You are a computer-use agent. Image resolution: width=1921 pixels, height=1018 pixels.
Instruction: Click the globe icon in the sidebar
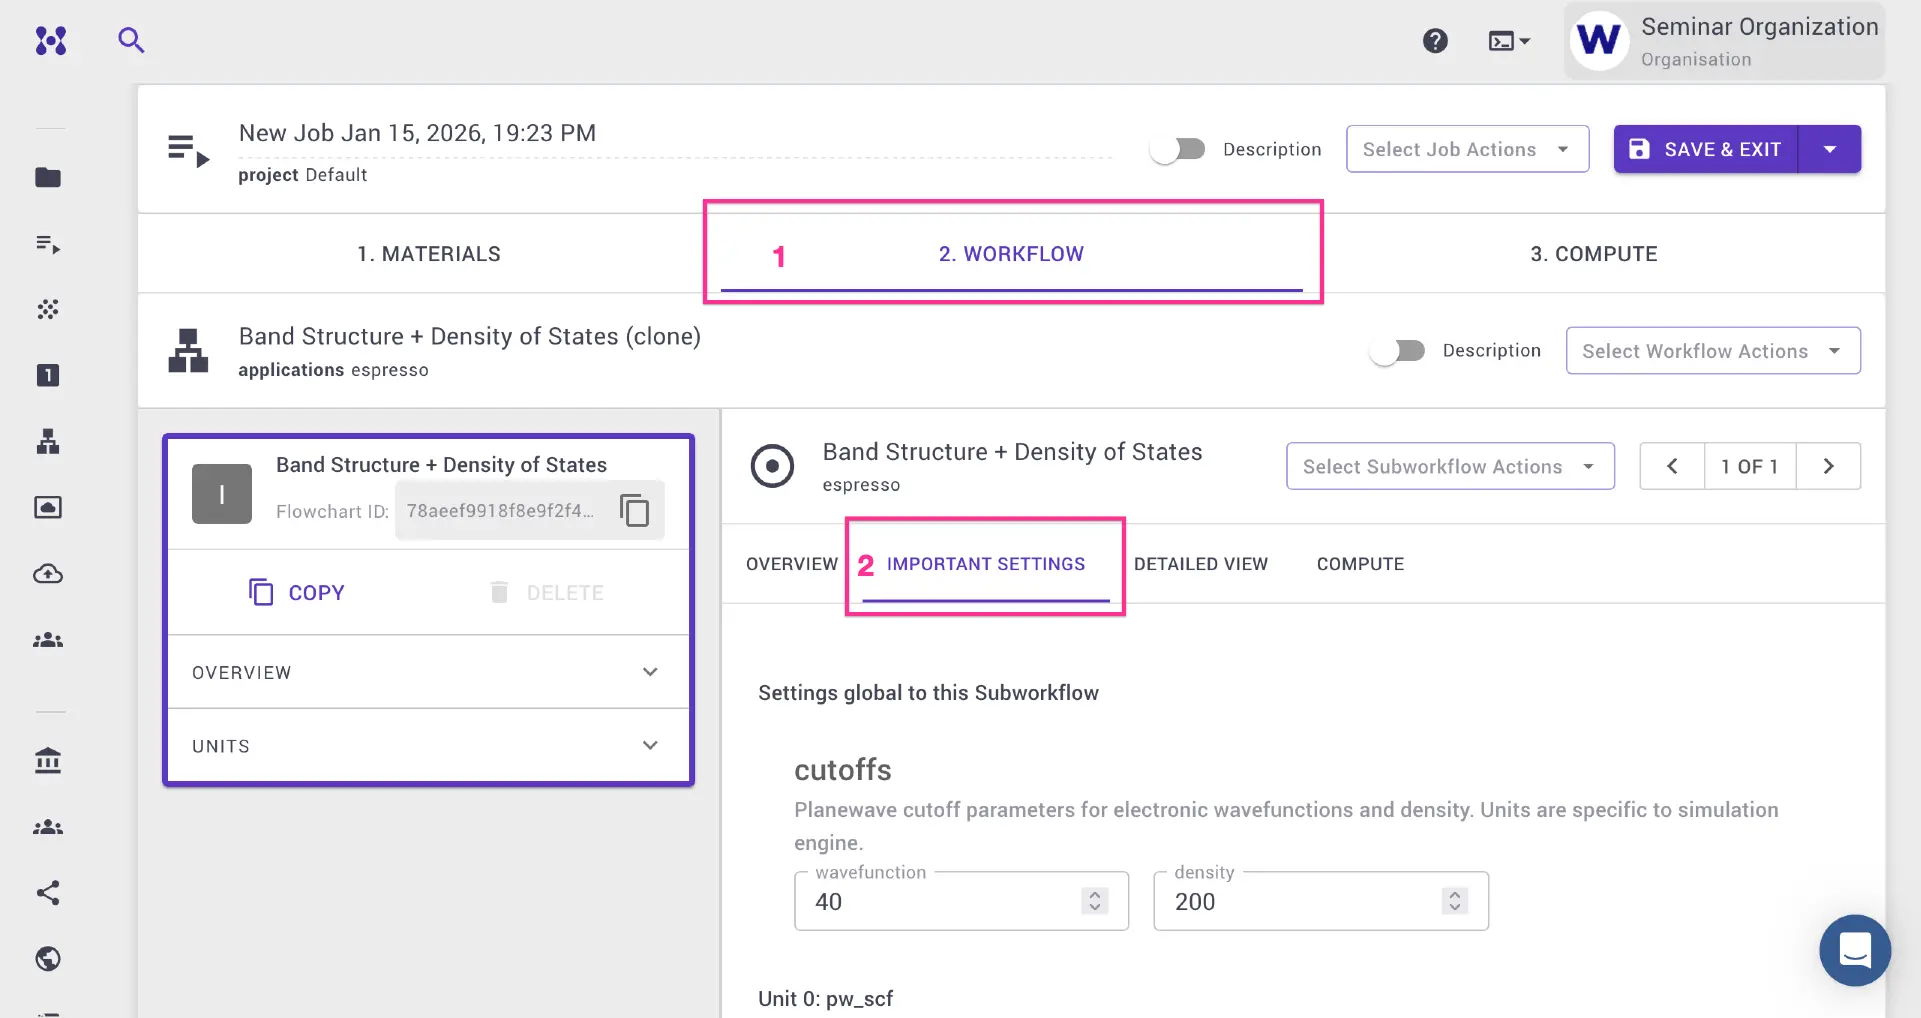[47, 959]
